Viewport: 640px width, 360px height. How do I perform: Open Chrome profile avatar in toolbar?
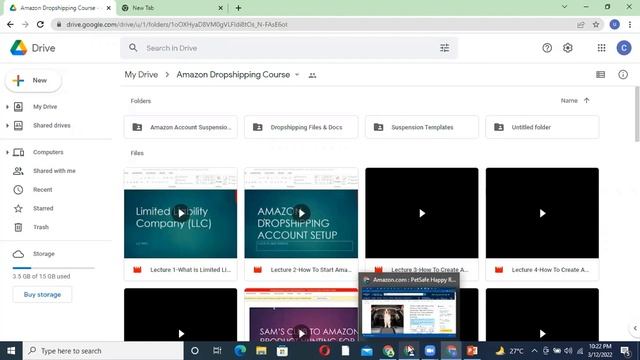click(x=614, y=24)
